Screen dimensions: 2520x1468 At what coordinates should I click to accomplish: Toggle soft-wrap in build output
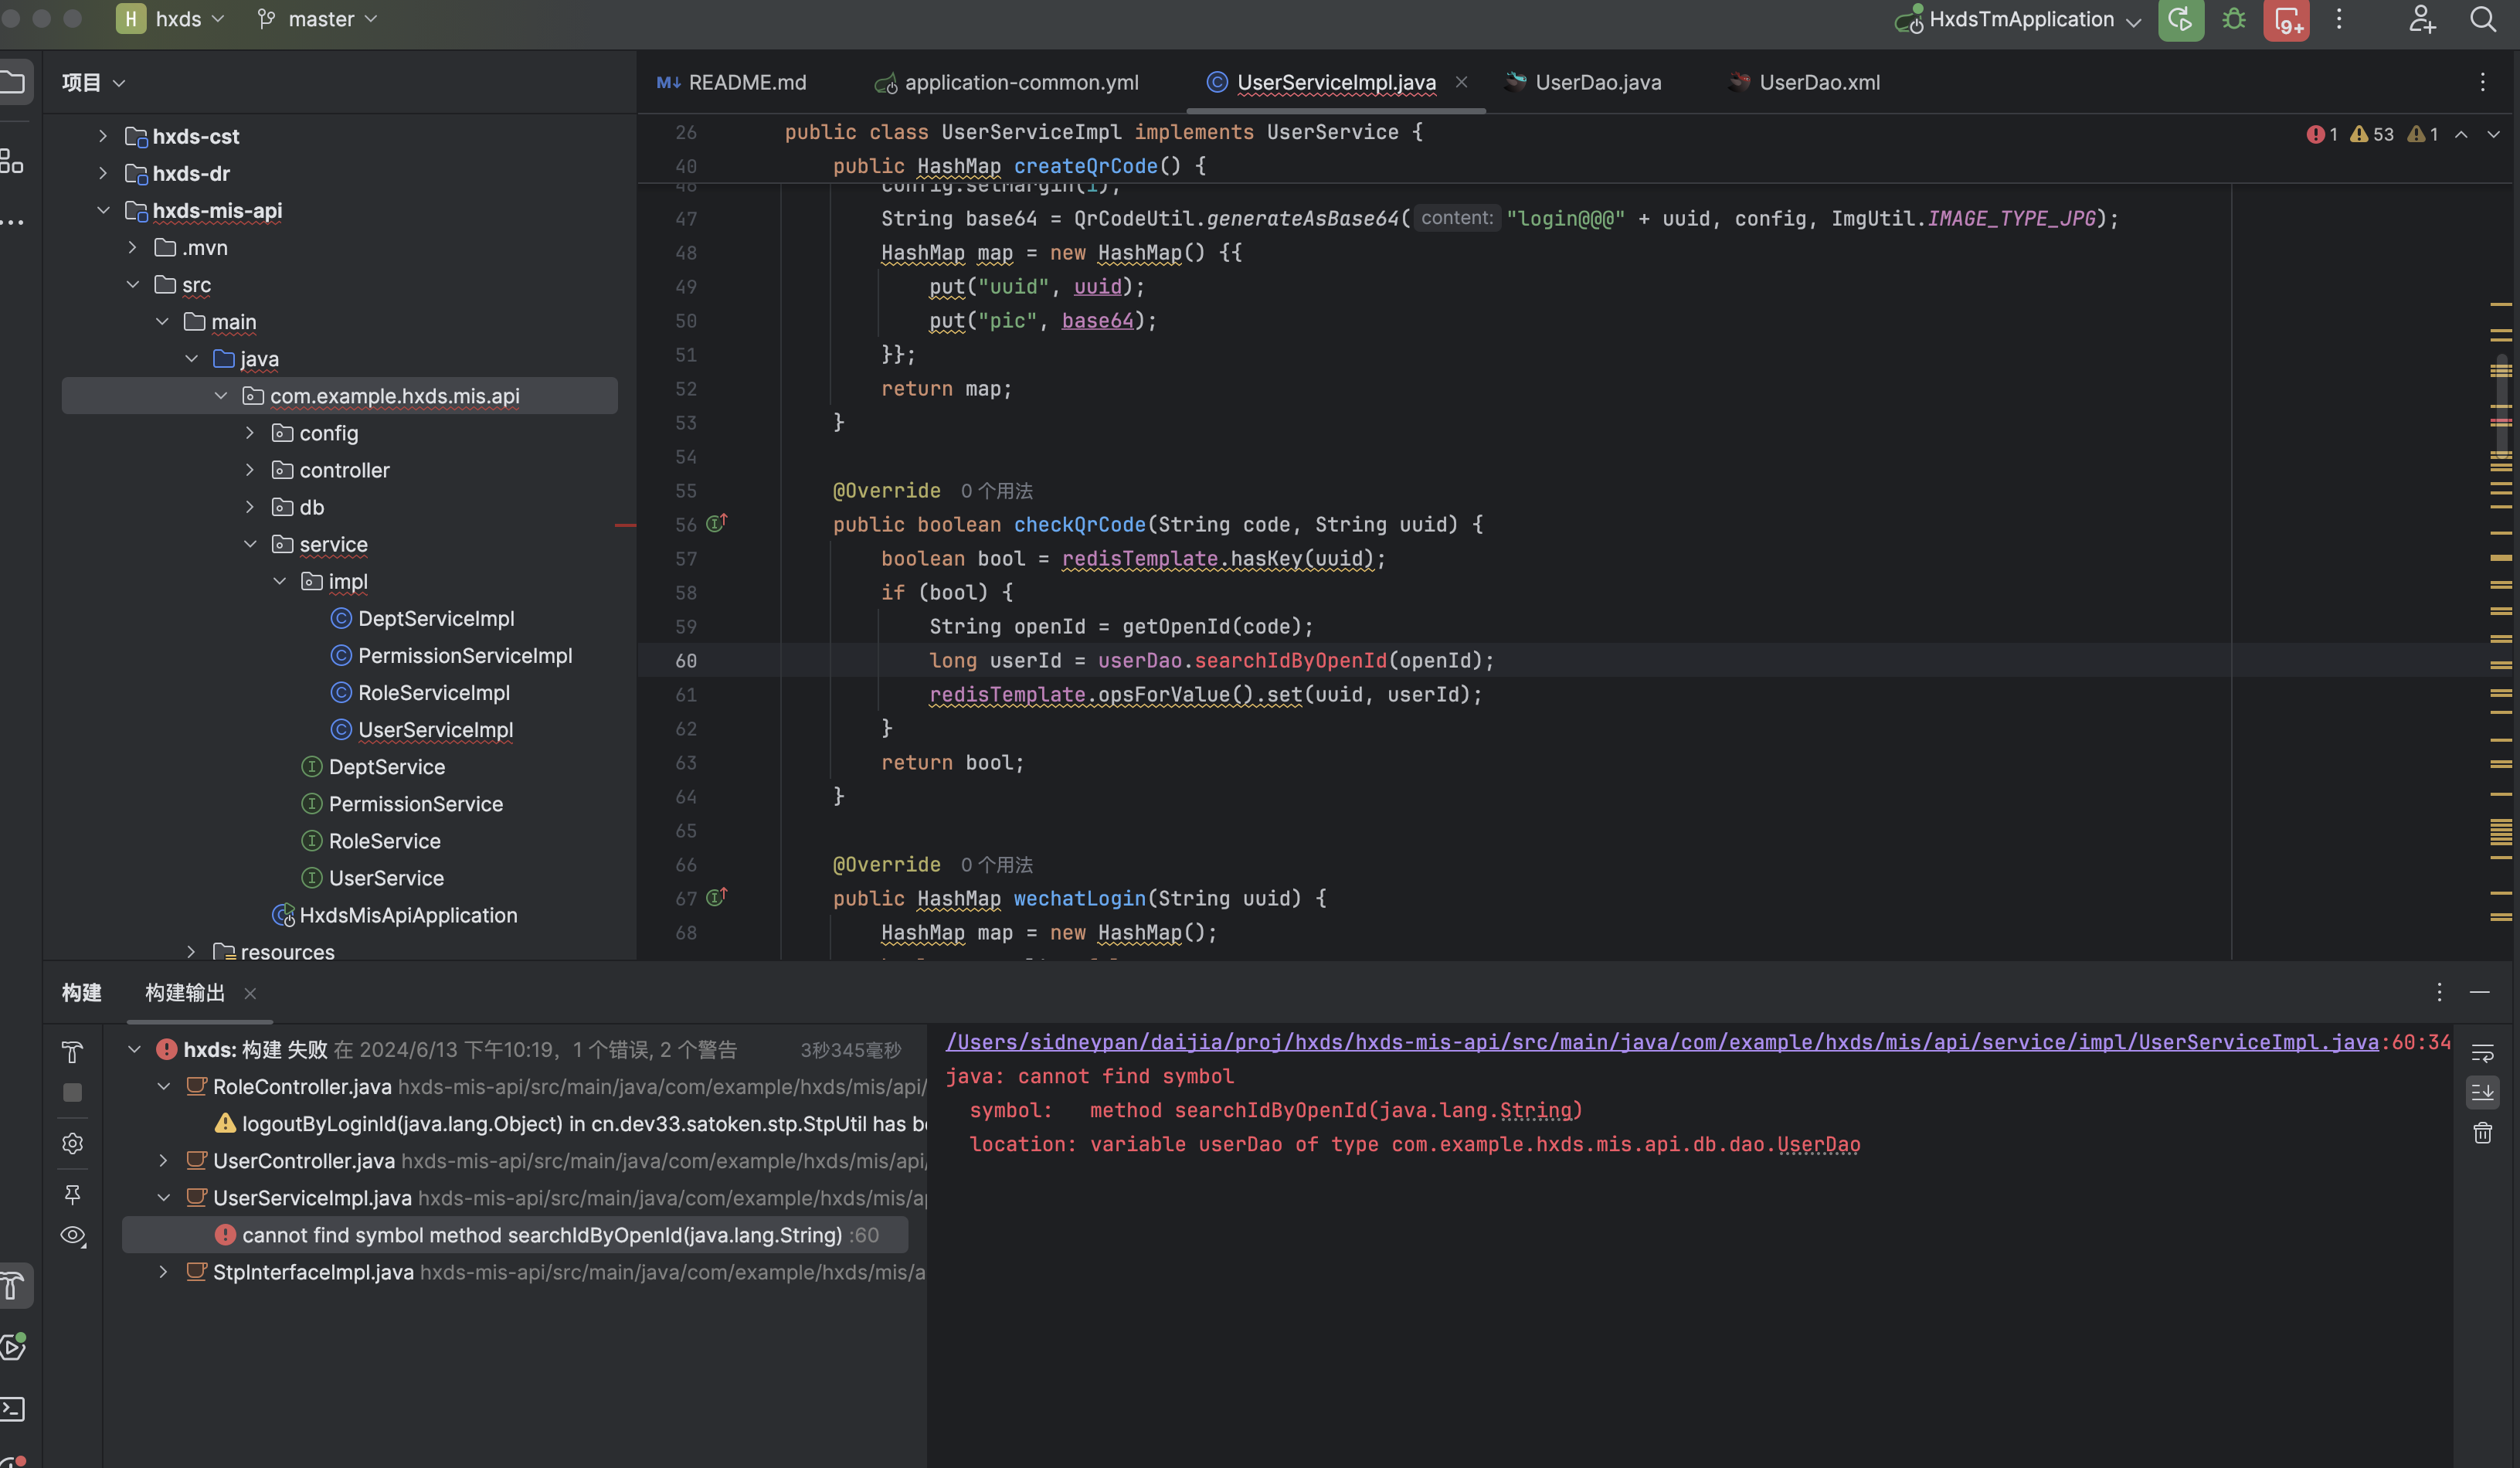2483,1053
